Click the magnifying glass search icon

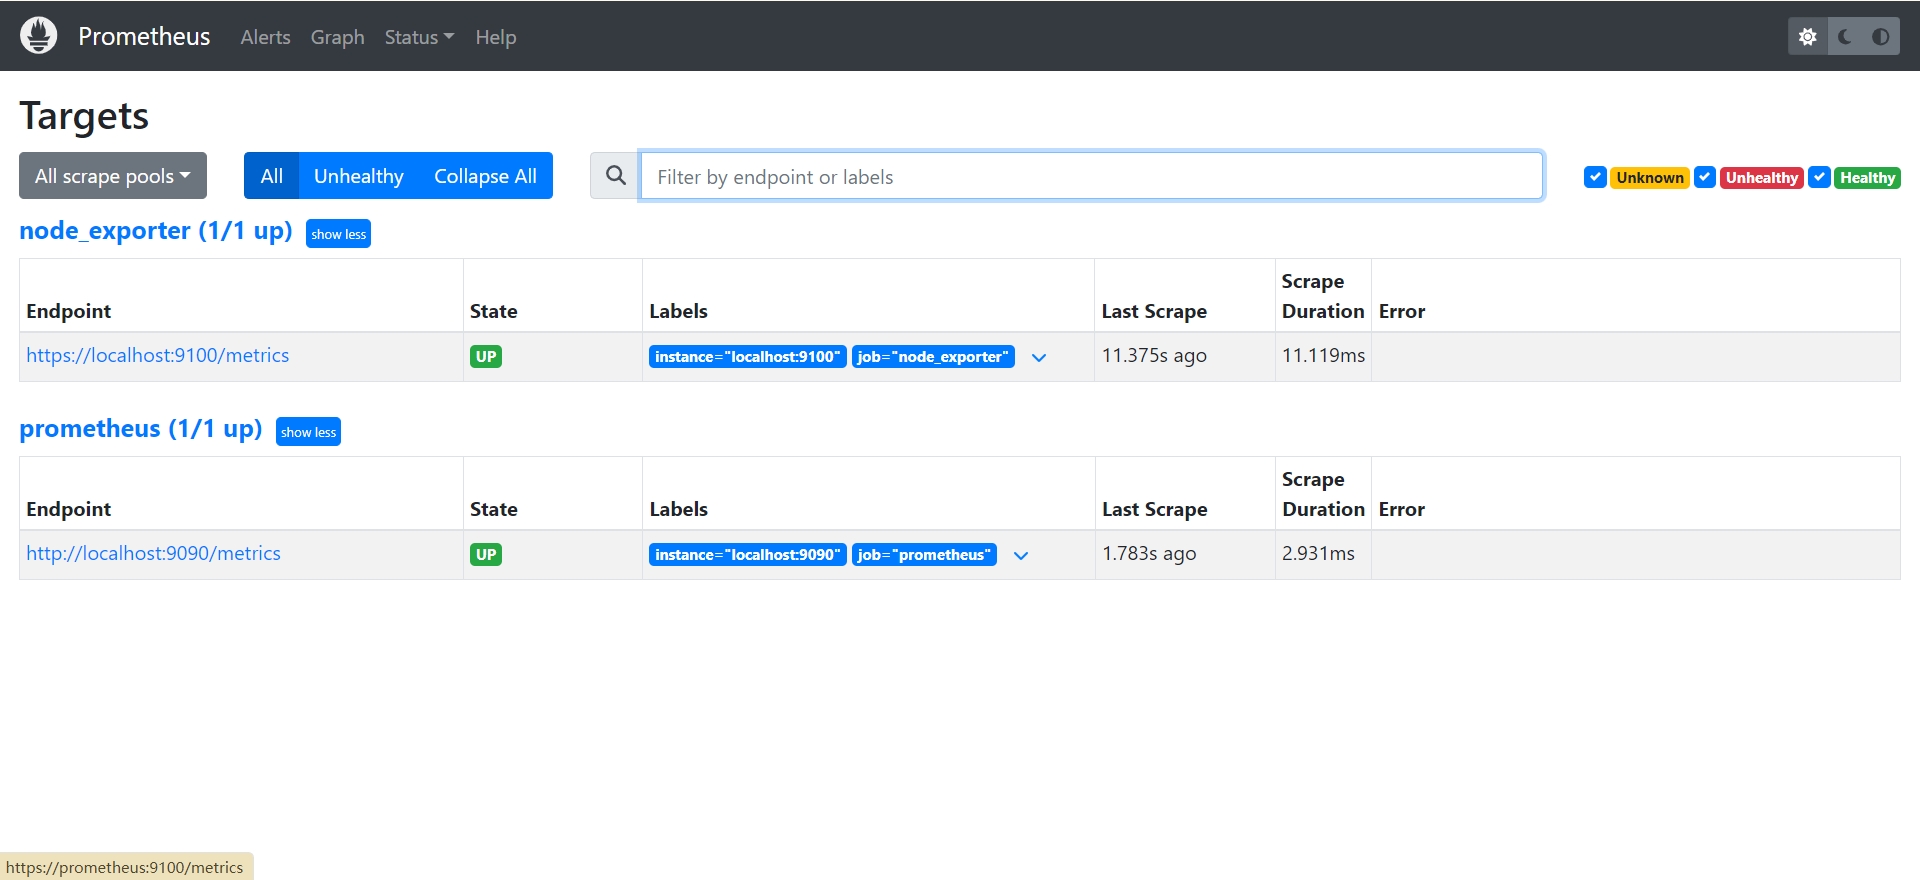tap(615, 176)
